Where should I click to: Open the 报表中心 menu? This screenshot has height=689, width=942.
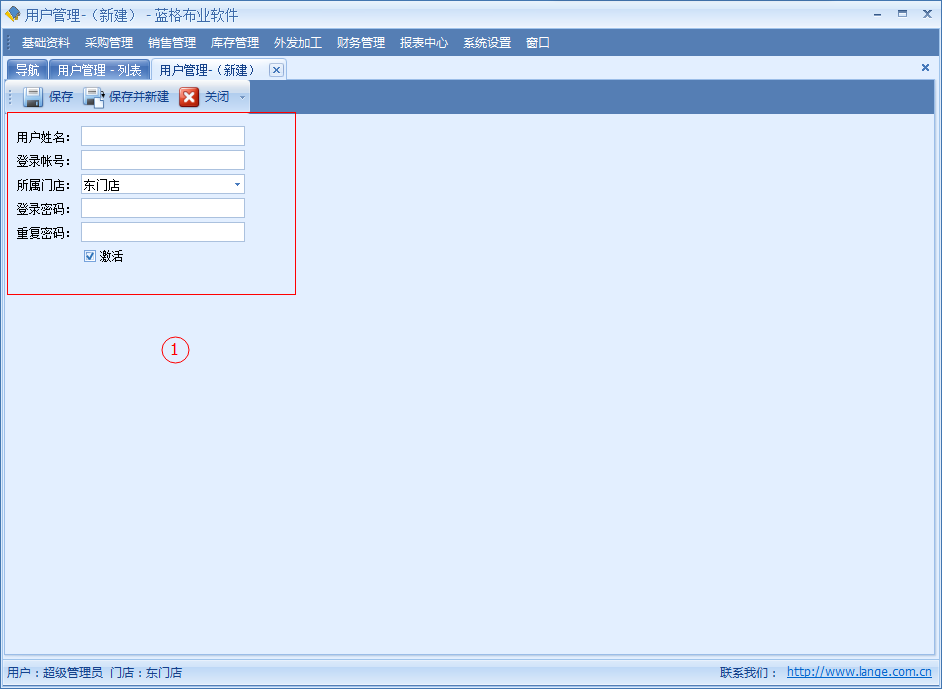[424, 43]
